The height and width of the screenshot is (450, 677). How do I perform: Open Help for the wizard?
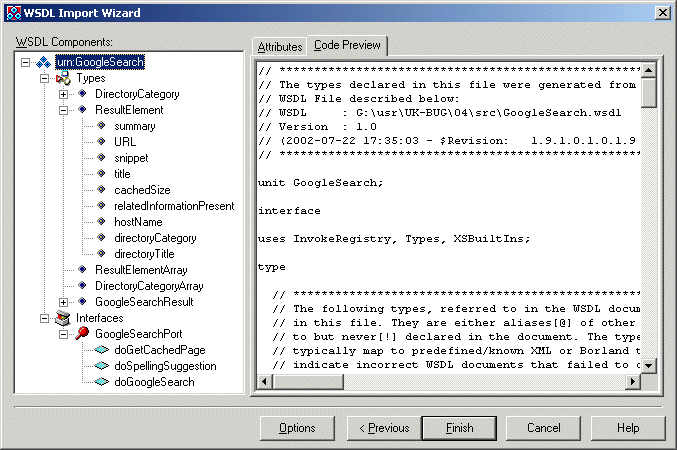coord(628,428)
